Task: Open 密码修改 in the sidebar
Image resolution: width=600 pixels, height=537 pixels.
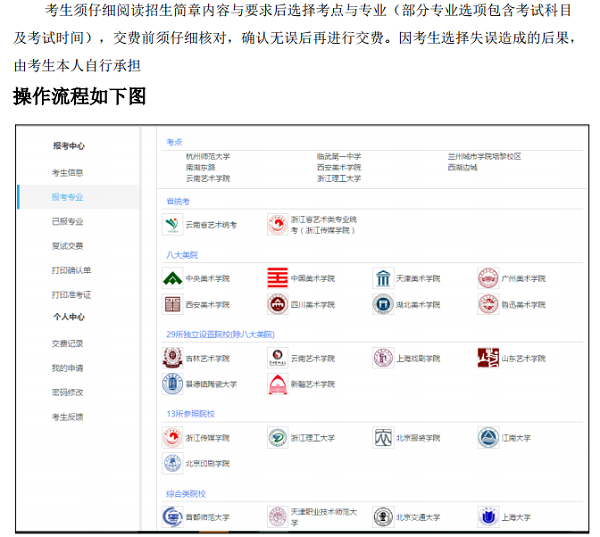Action: pyautogui.click(x=67, y=392)
